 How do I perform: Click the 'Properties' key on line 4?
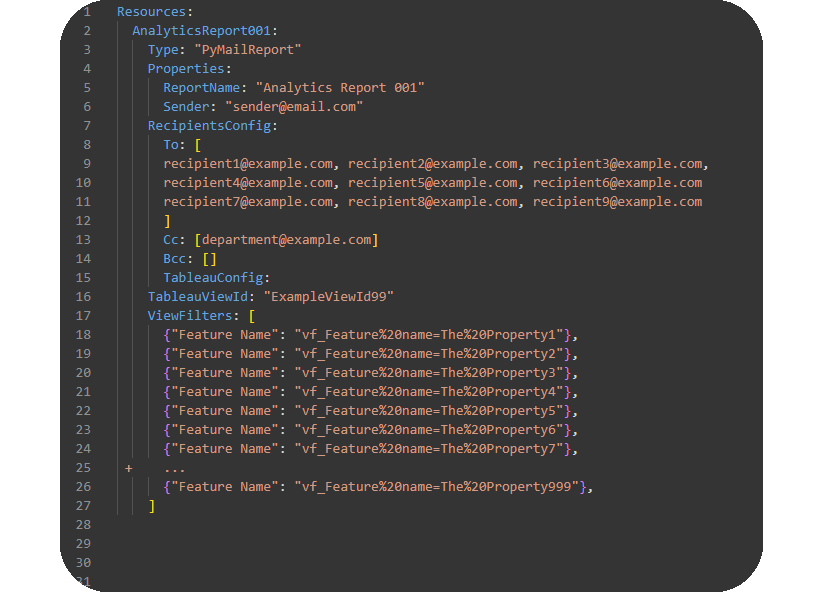pos(186,69)
